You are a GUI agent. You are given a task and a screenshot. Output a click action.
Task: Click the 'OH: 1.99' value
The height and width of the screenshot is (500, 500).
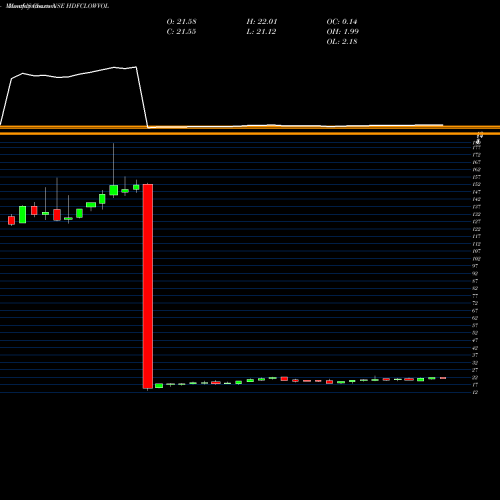(x=342, y=31)
